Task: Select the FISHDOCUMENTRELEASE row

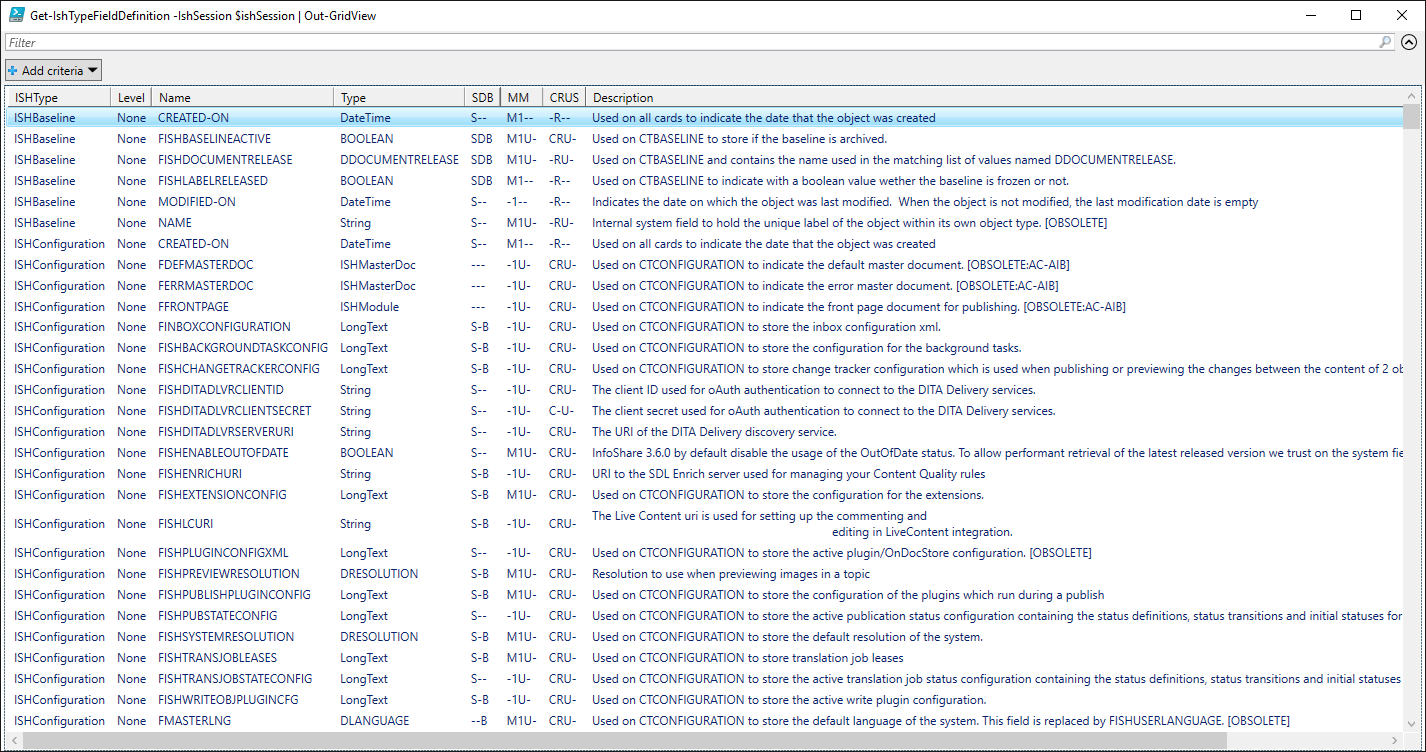Action: click(225, 160)
